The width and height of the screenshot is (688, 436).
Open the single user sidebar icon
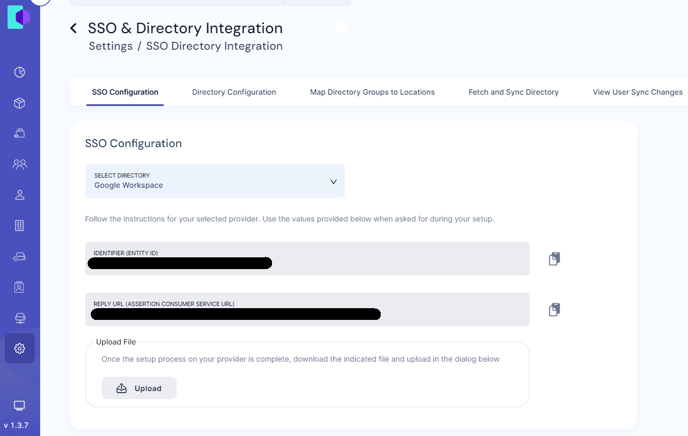click(20, 195)
